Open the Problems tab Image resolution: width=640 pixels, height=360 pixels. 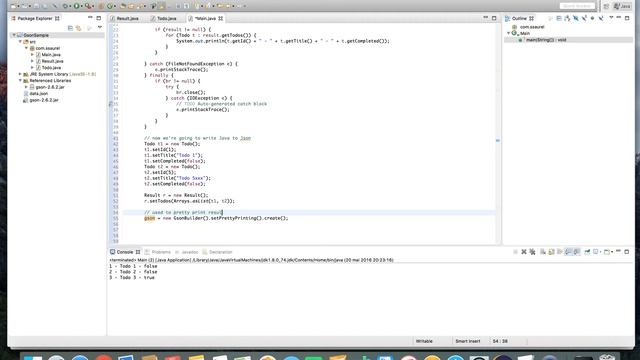coord(158,252)
